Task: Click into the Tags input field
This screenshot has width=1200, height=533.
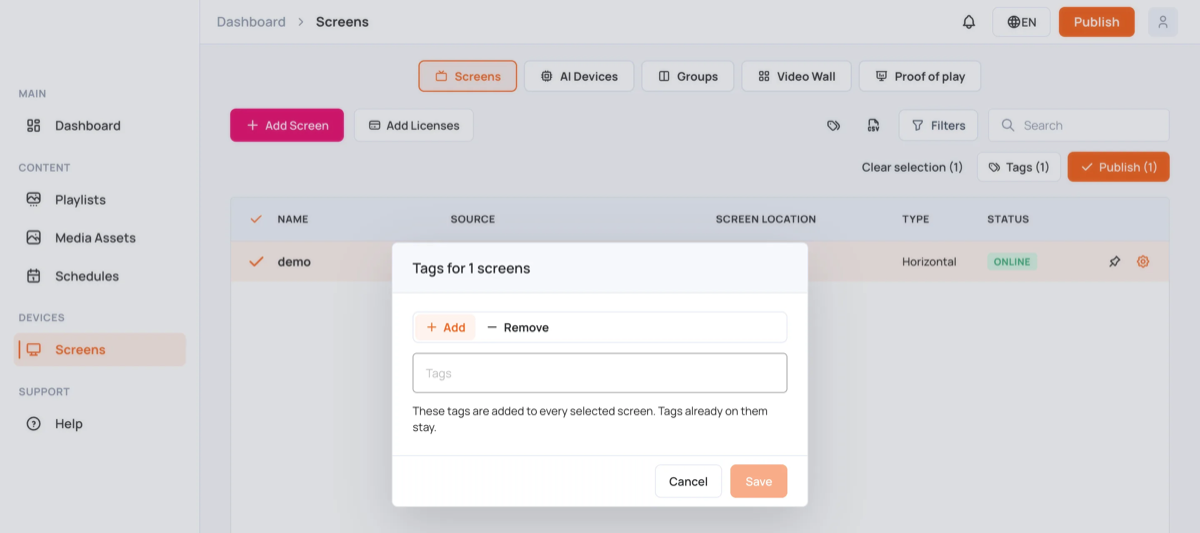Action: [x=600, y=373]
